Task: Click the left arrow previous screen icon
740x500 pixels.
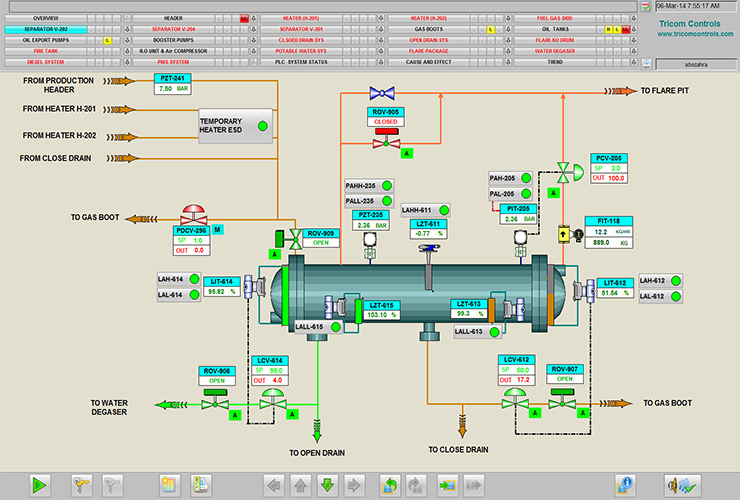Action: [274, 486]
